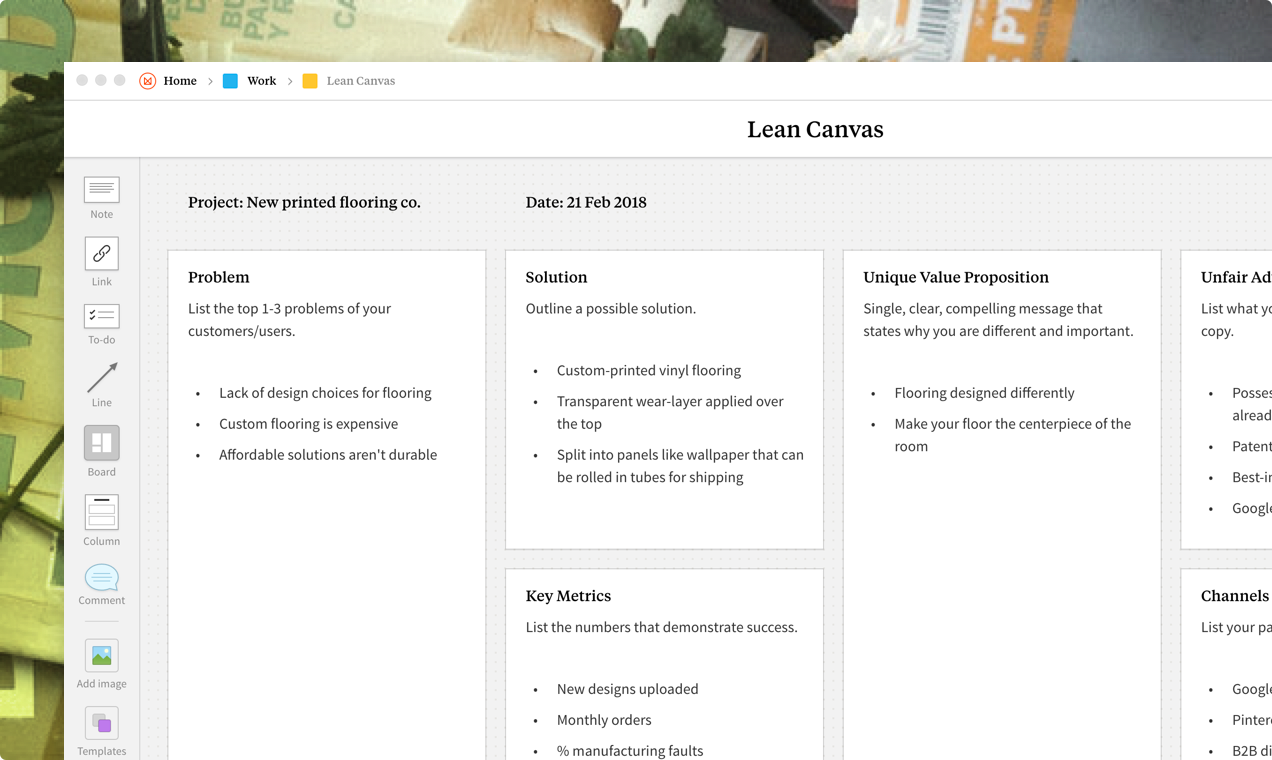Select the Column tool
Screen dimensions: 1272x760
101,520
